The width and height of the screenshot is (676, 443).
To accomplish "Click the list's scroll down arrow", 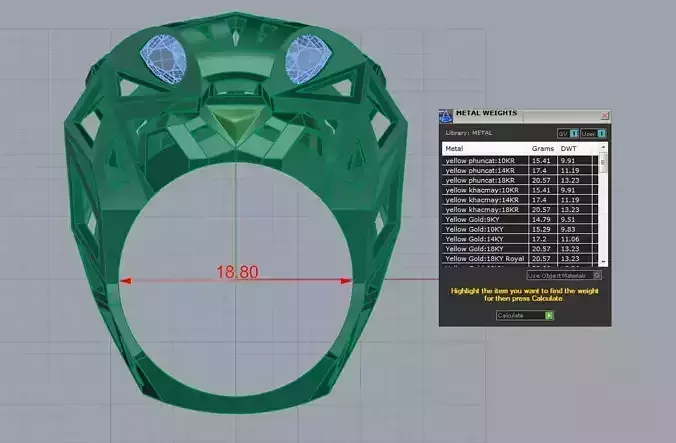I will coord(603,262).
